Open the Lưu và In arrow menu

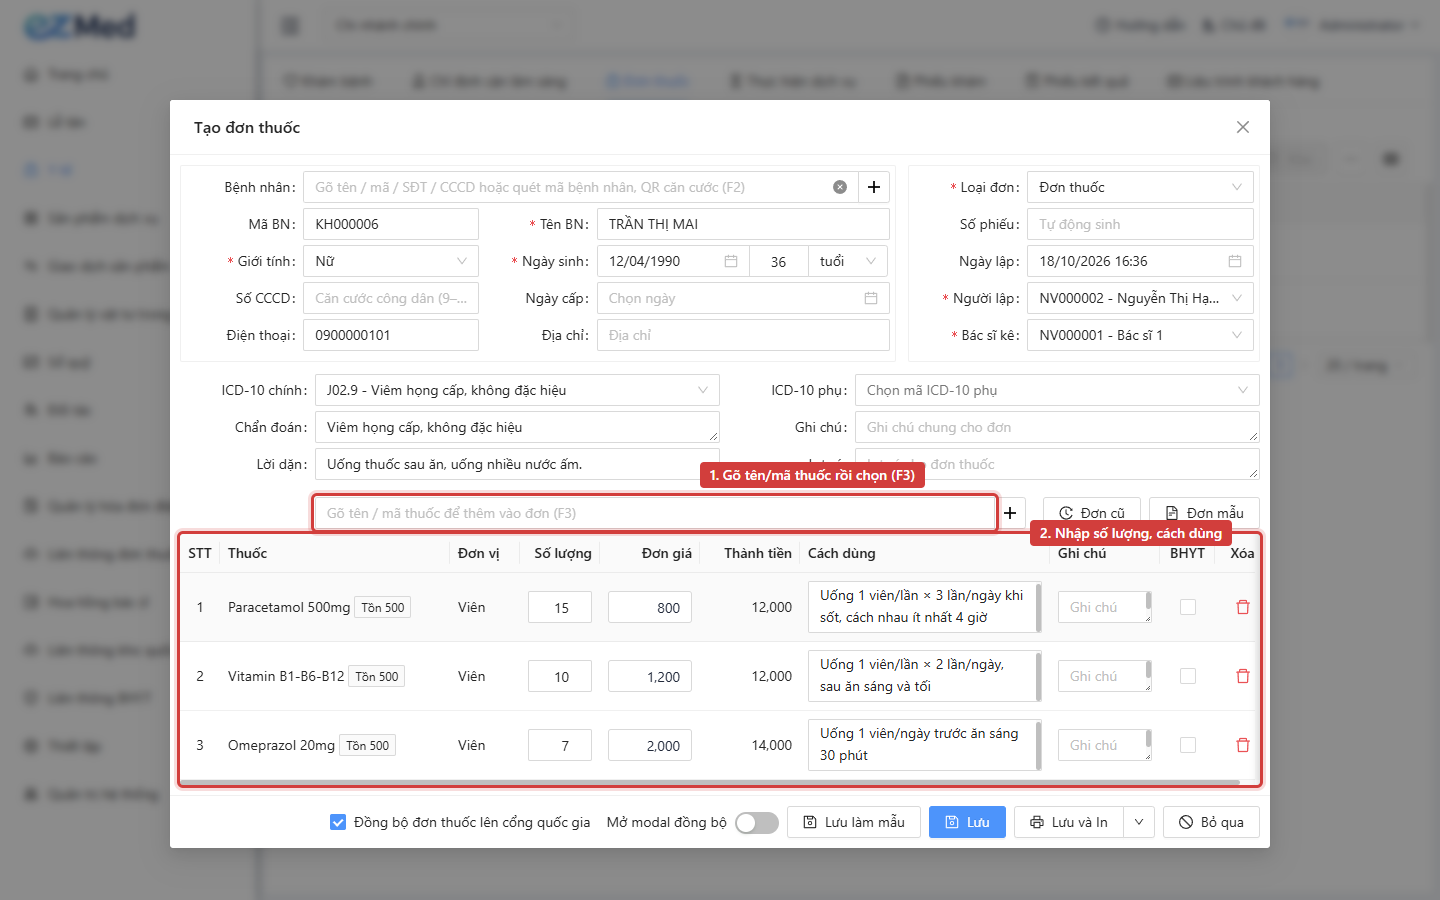[x=1139, y=822]
